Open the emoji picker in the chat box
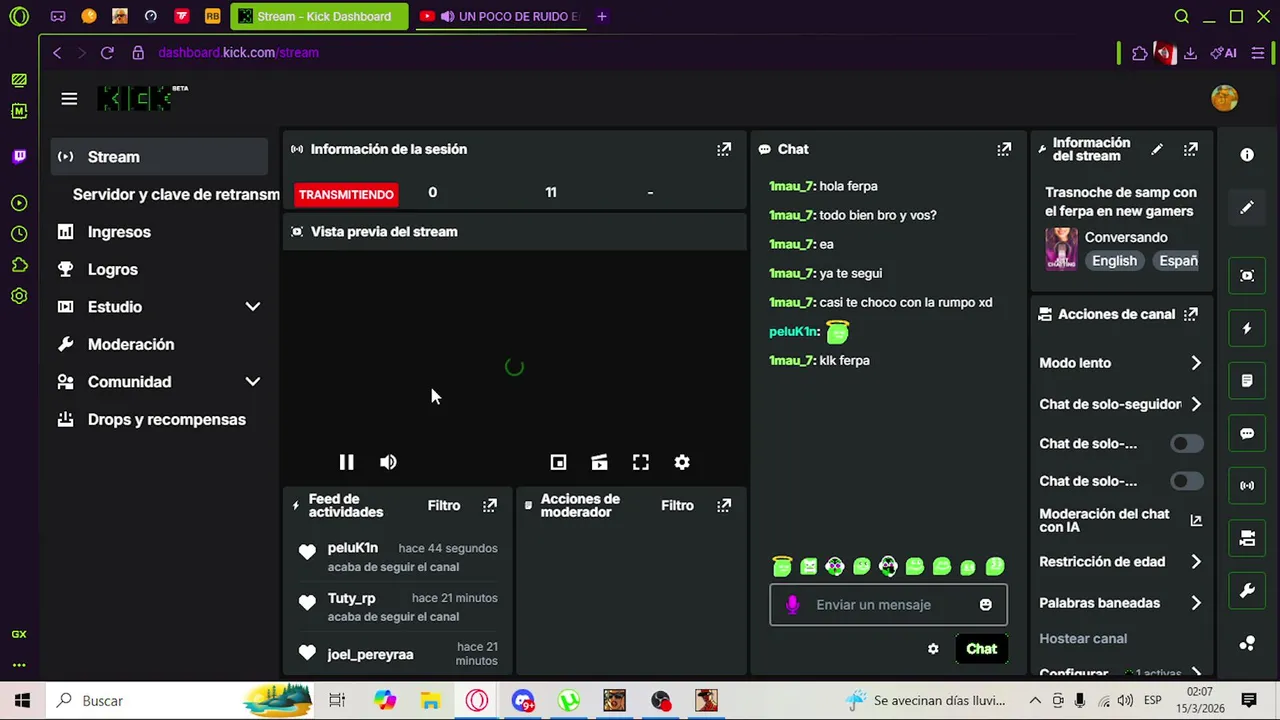1280x720 pixels. point(986,605)
